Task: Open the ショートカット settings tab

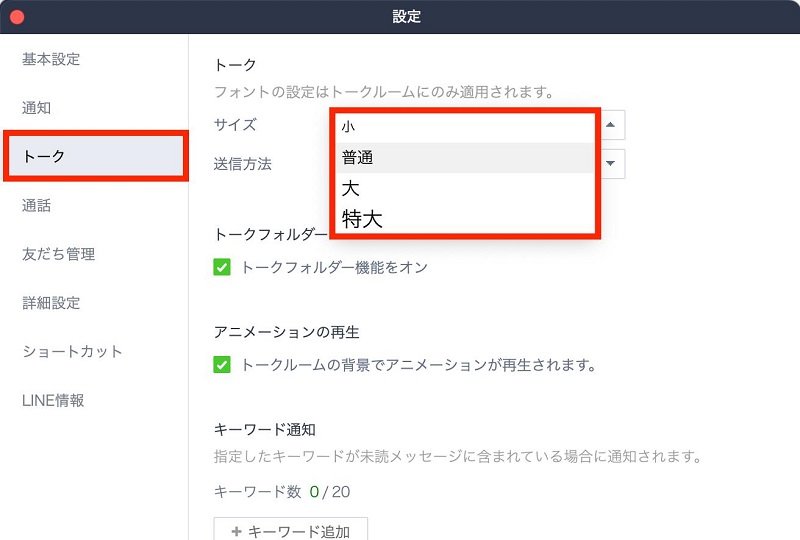Action: pyautogui.click(x=72, y=351)
